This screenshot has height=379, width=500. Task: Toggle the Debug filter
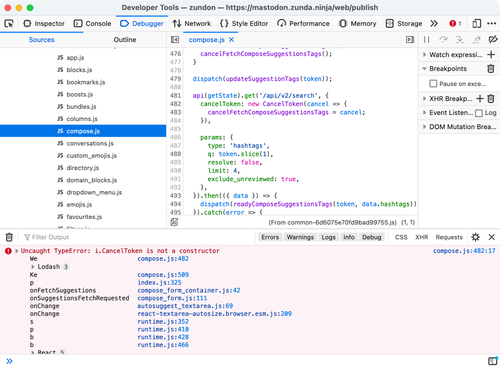[x=372, y=237]
